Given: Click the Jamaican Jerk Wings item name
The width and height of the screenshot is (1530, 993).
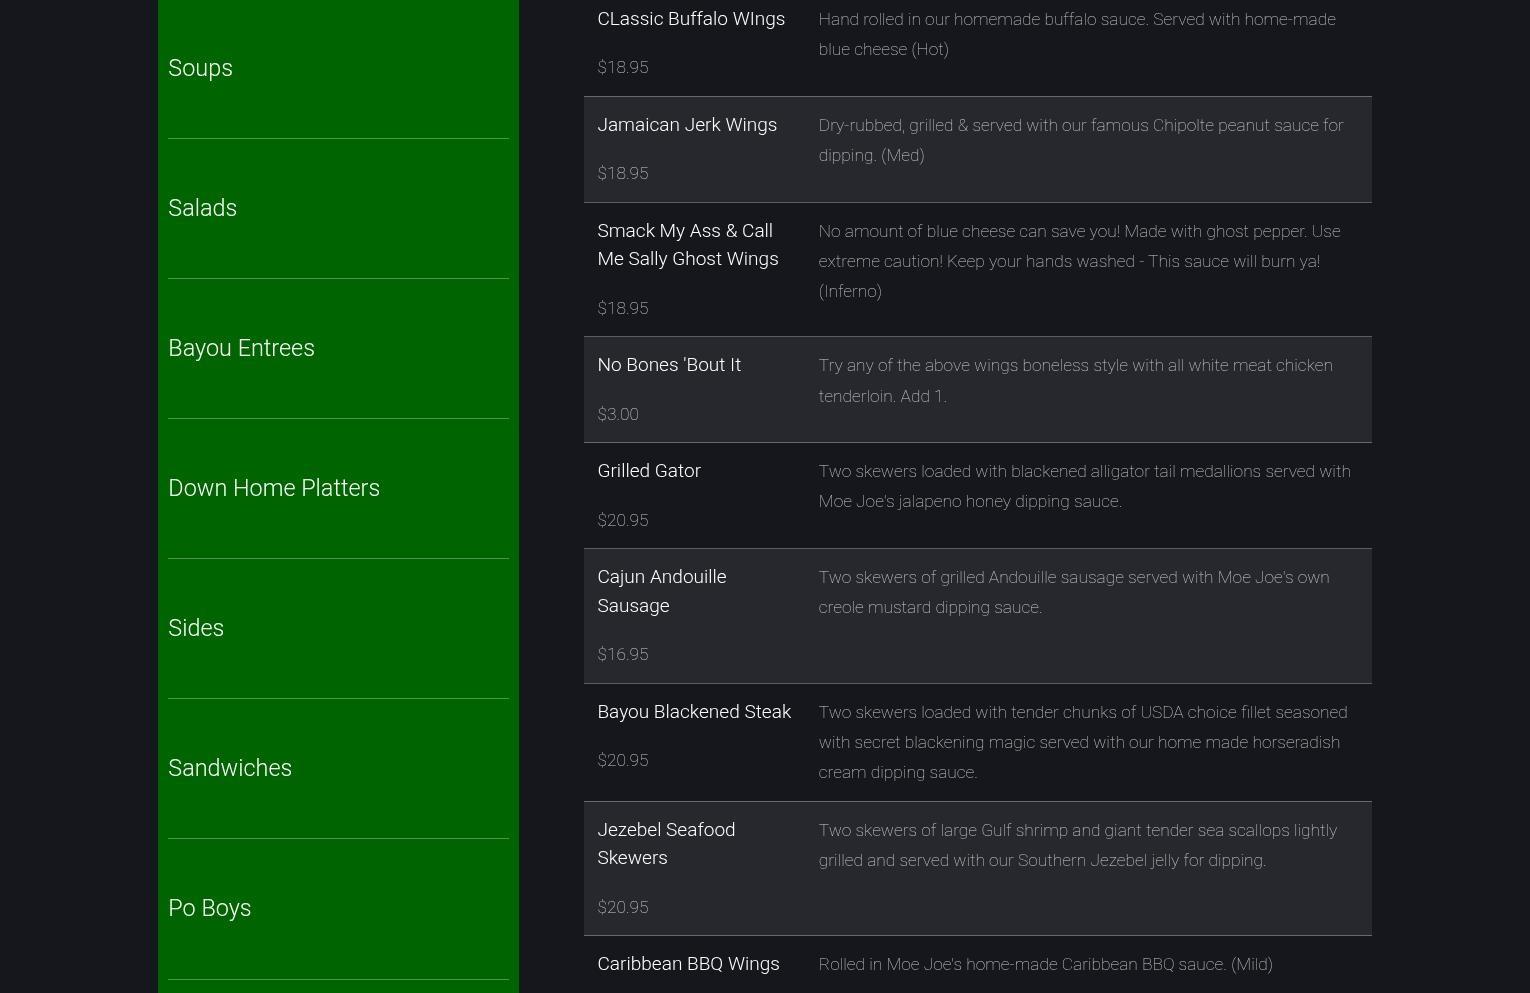Looking at the screenshot, I should (x=687, y=124).
